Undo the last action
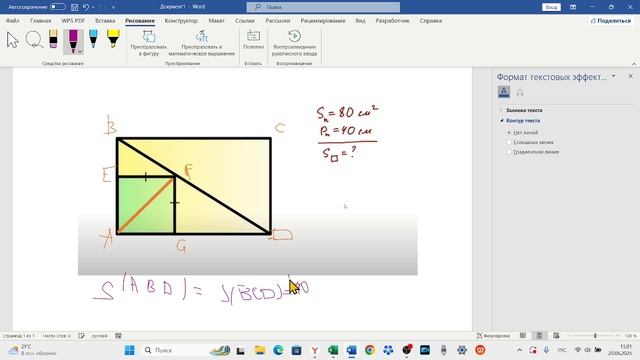Screen dimensions: 640x360 (86, 7)
